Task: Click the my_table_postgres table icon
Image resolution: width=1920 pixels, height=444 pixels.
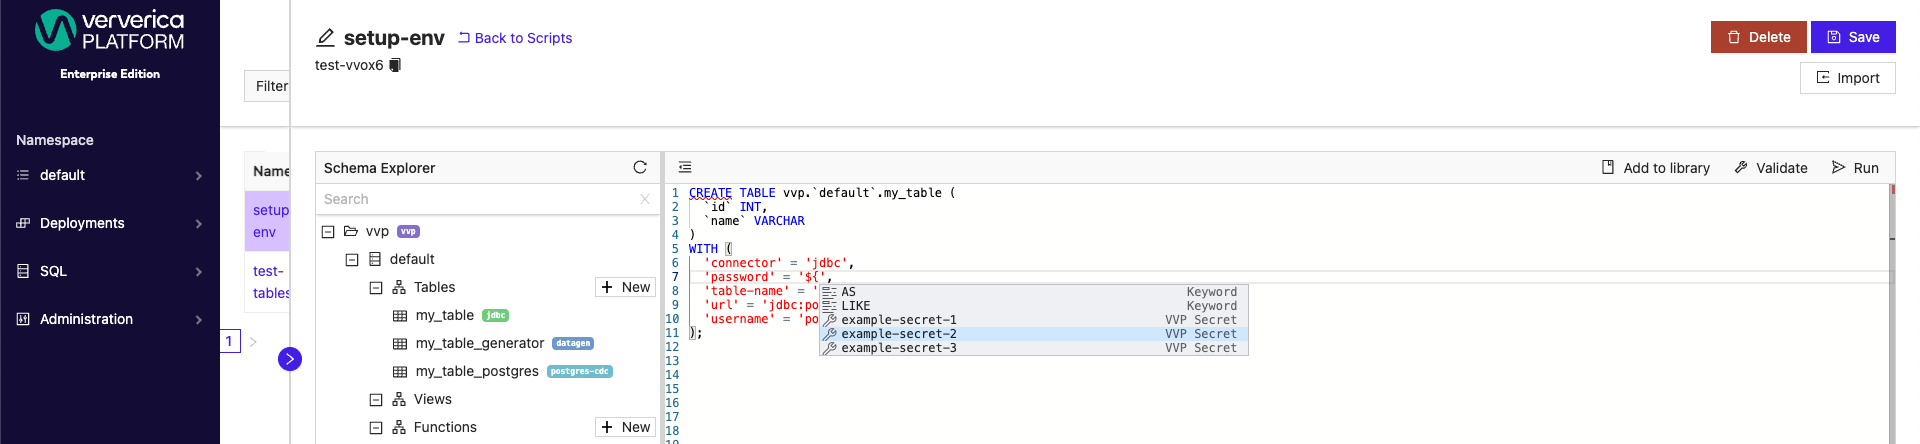Action: click(x=400, y=372)
